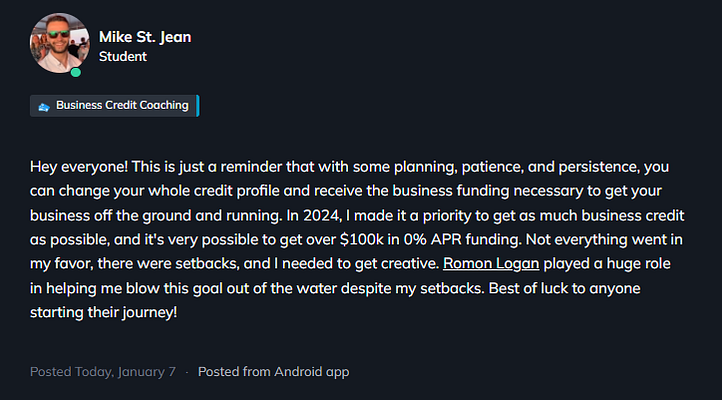Click the "Best of luck" closing sentence

[555, 288]
